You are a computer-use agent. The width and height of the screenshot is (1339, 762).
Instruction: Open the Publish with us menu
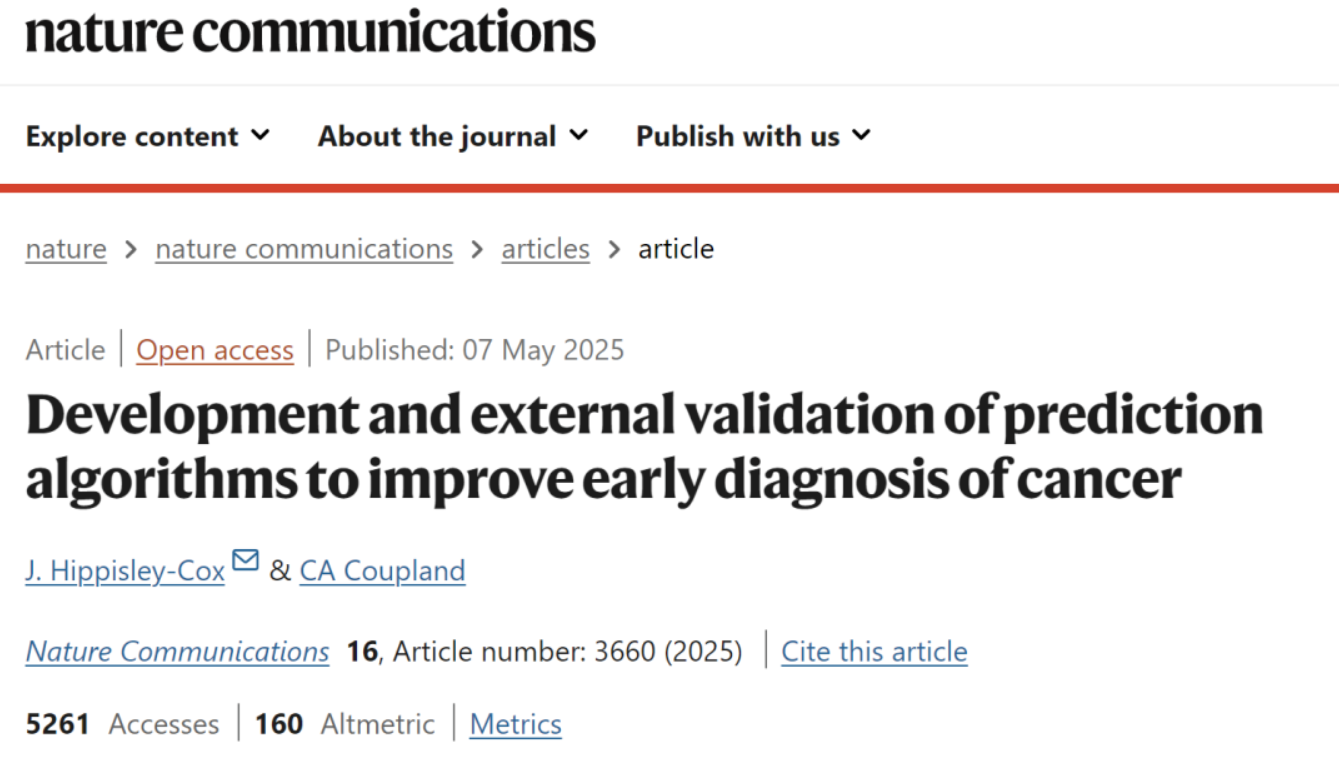[738, 136]
